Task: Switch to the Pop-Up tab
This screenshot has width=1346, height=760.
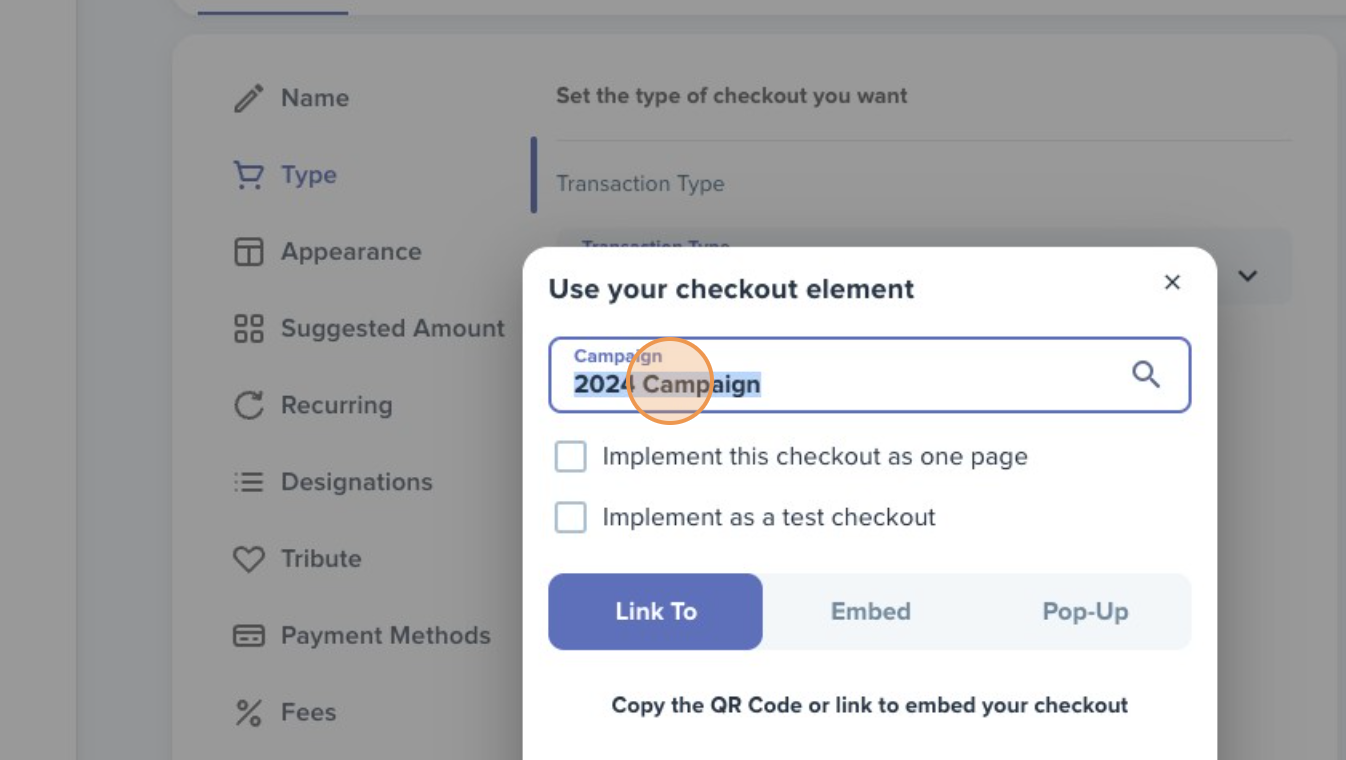Action: pos(1085,611)
